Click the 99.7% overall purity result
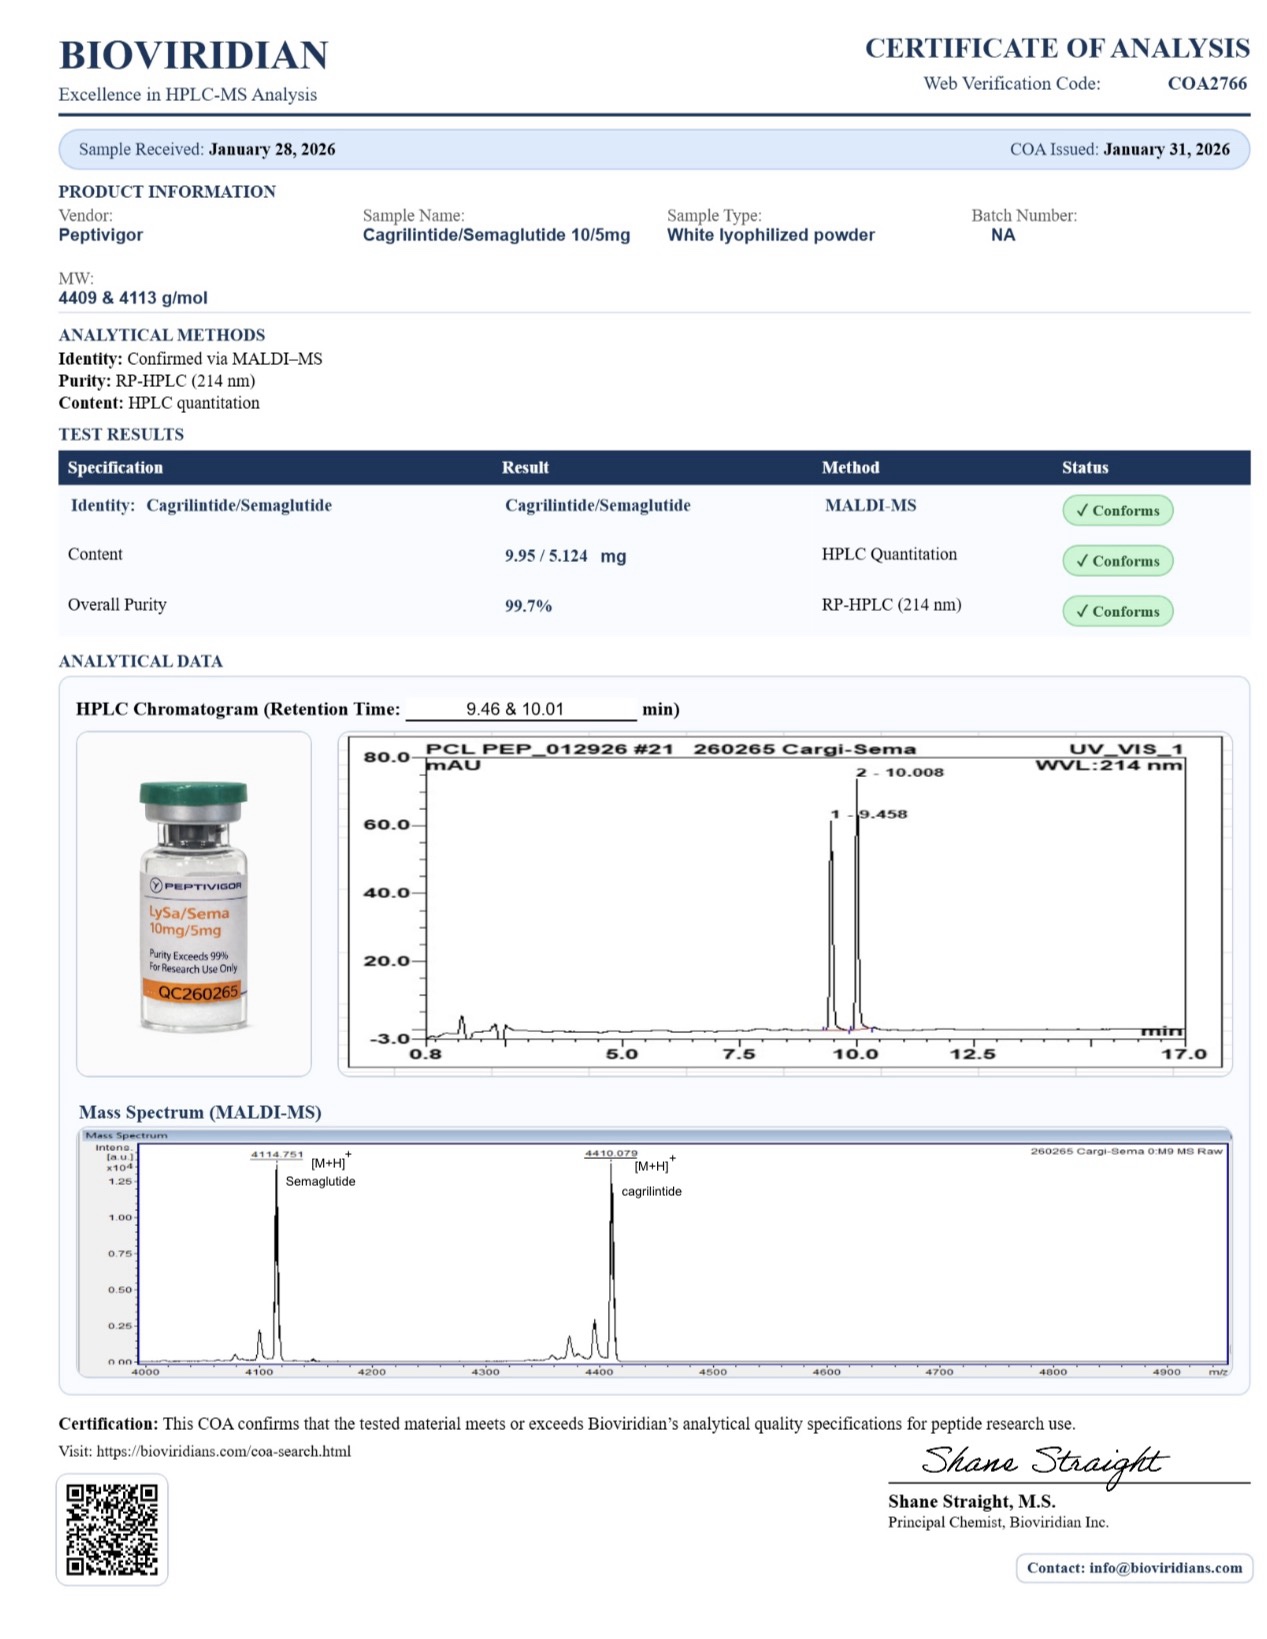 pyautogui.click(x=528, y=606)
